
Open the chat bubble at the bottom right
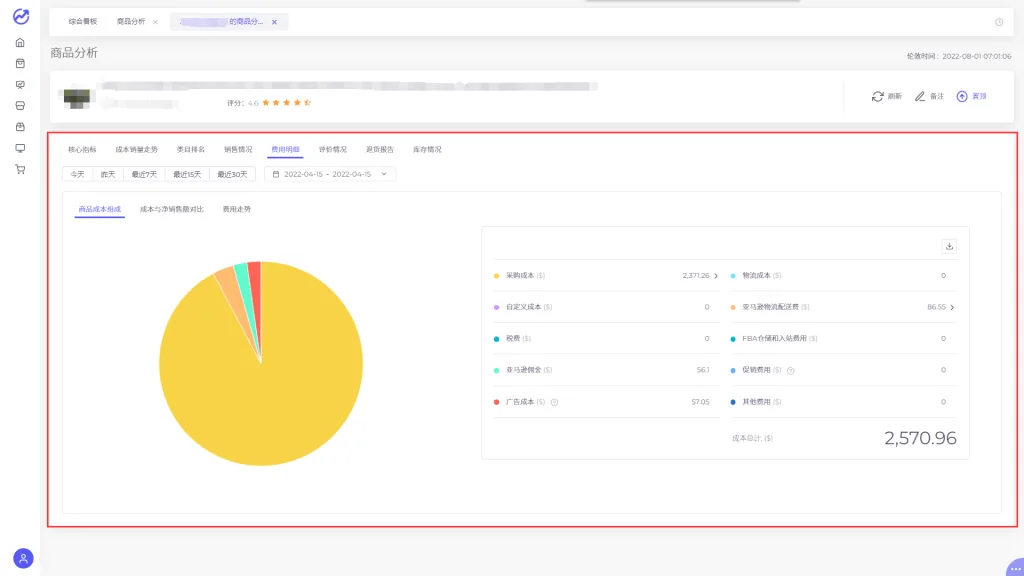(1014, 568)
